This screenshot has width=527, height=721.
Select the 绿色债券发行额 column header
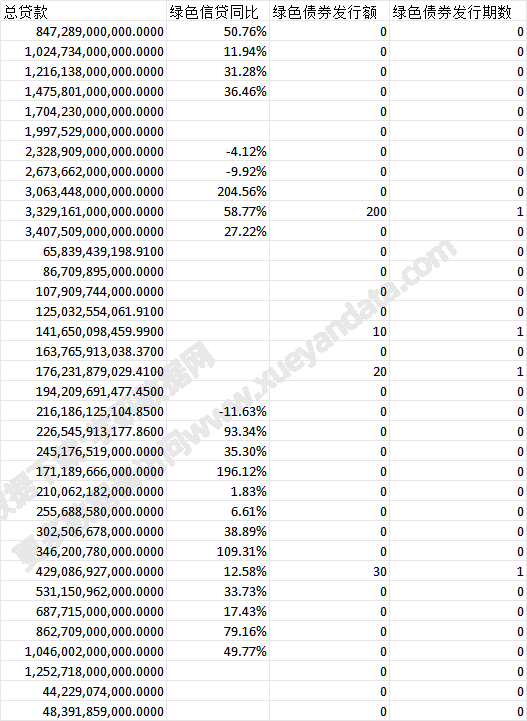click(329, 12)
